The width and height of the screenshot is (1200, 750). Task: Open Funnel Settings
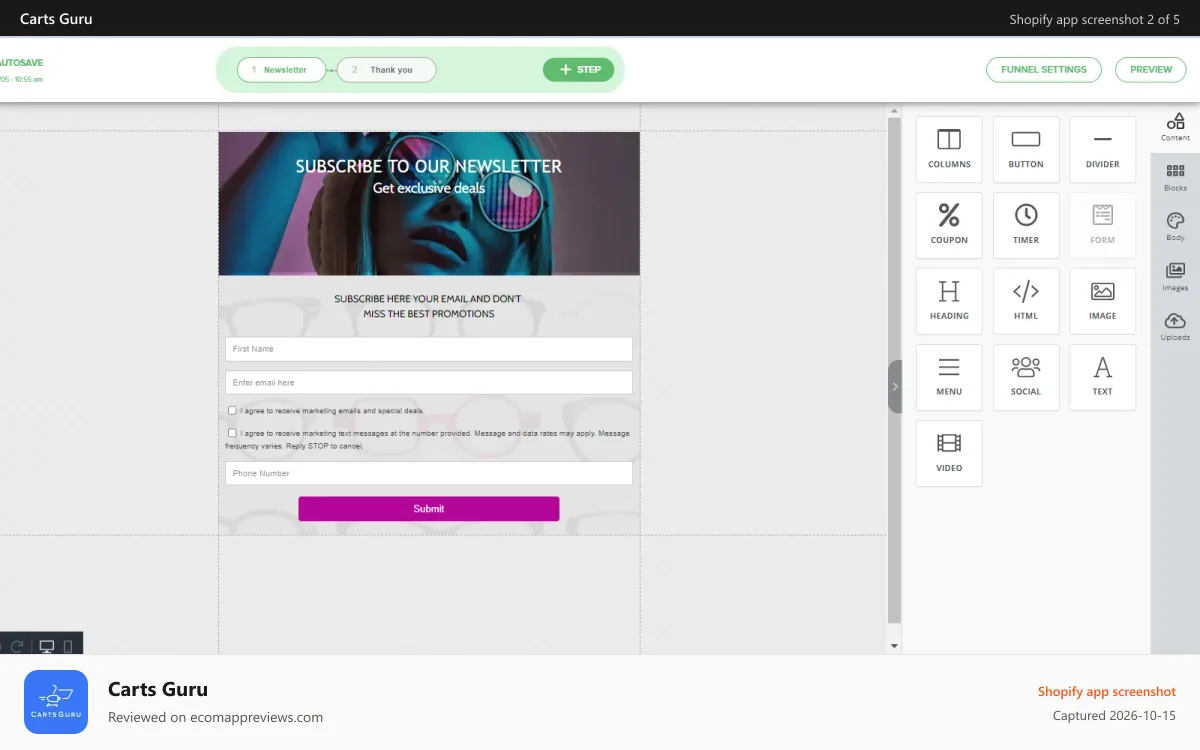[1043, 70]
